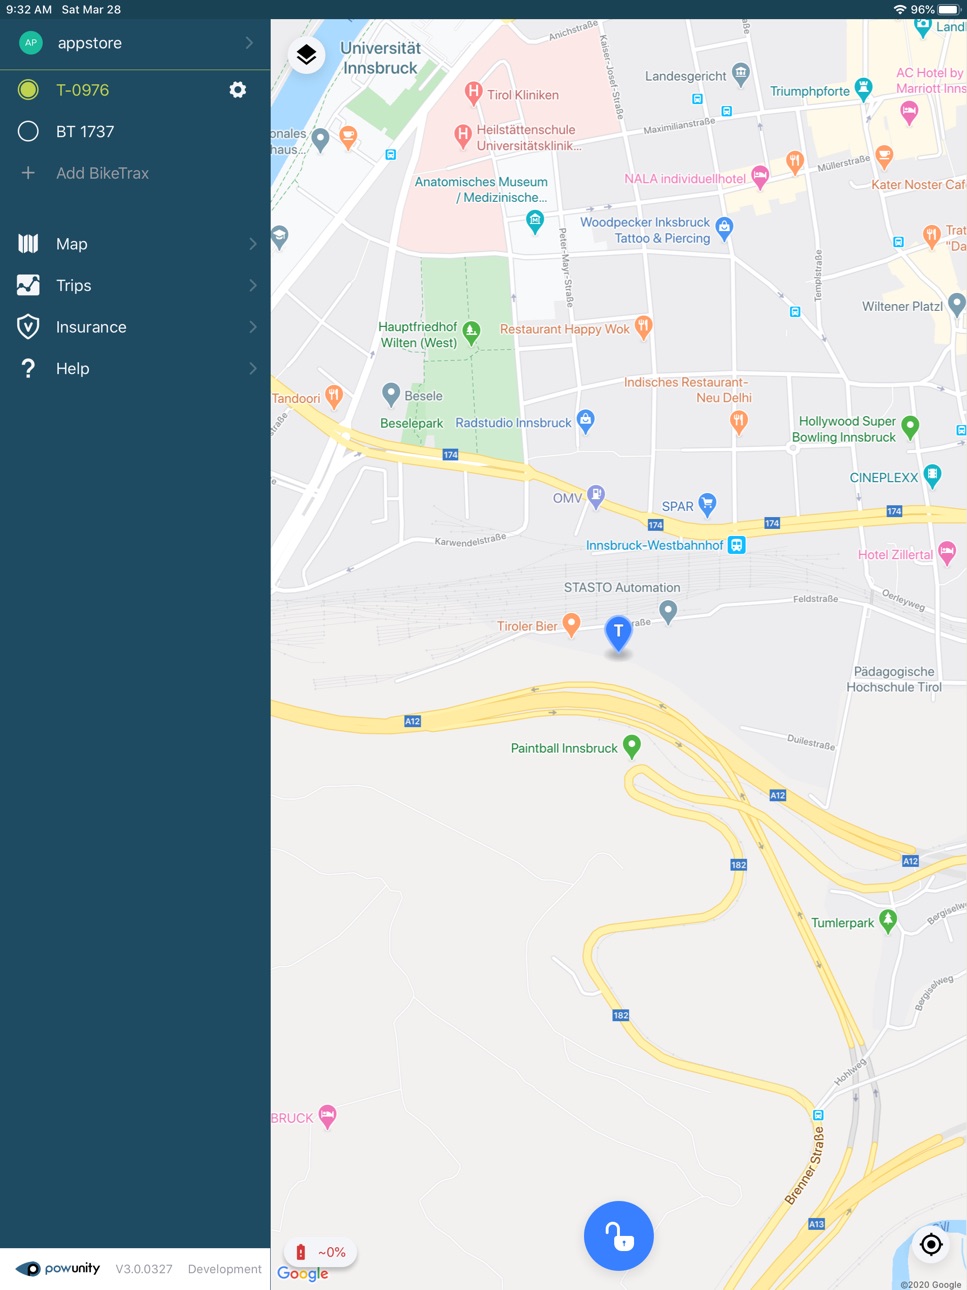Tap the Woodpecker Tattoo & Piercing marker
Image resolution: width=967 pixels, height=1290 pixels.
[724, 228]
